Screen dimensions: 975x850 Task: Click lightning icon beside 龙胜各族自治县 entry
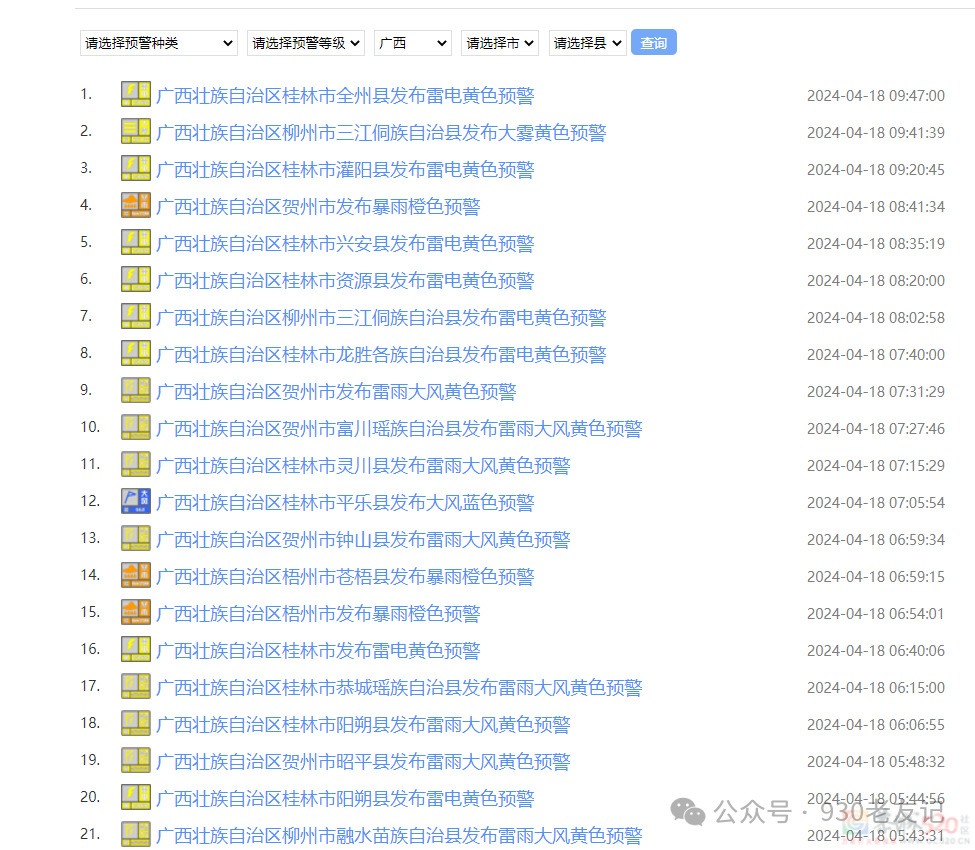[135, 354]
